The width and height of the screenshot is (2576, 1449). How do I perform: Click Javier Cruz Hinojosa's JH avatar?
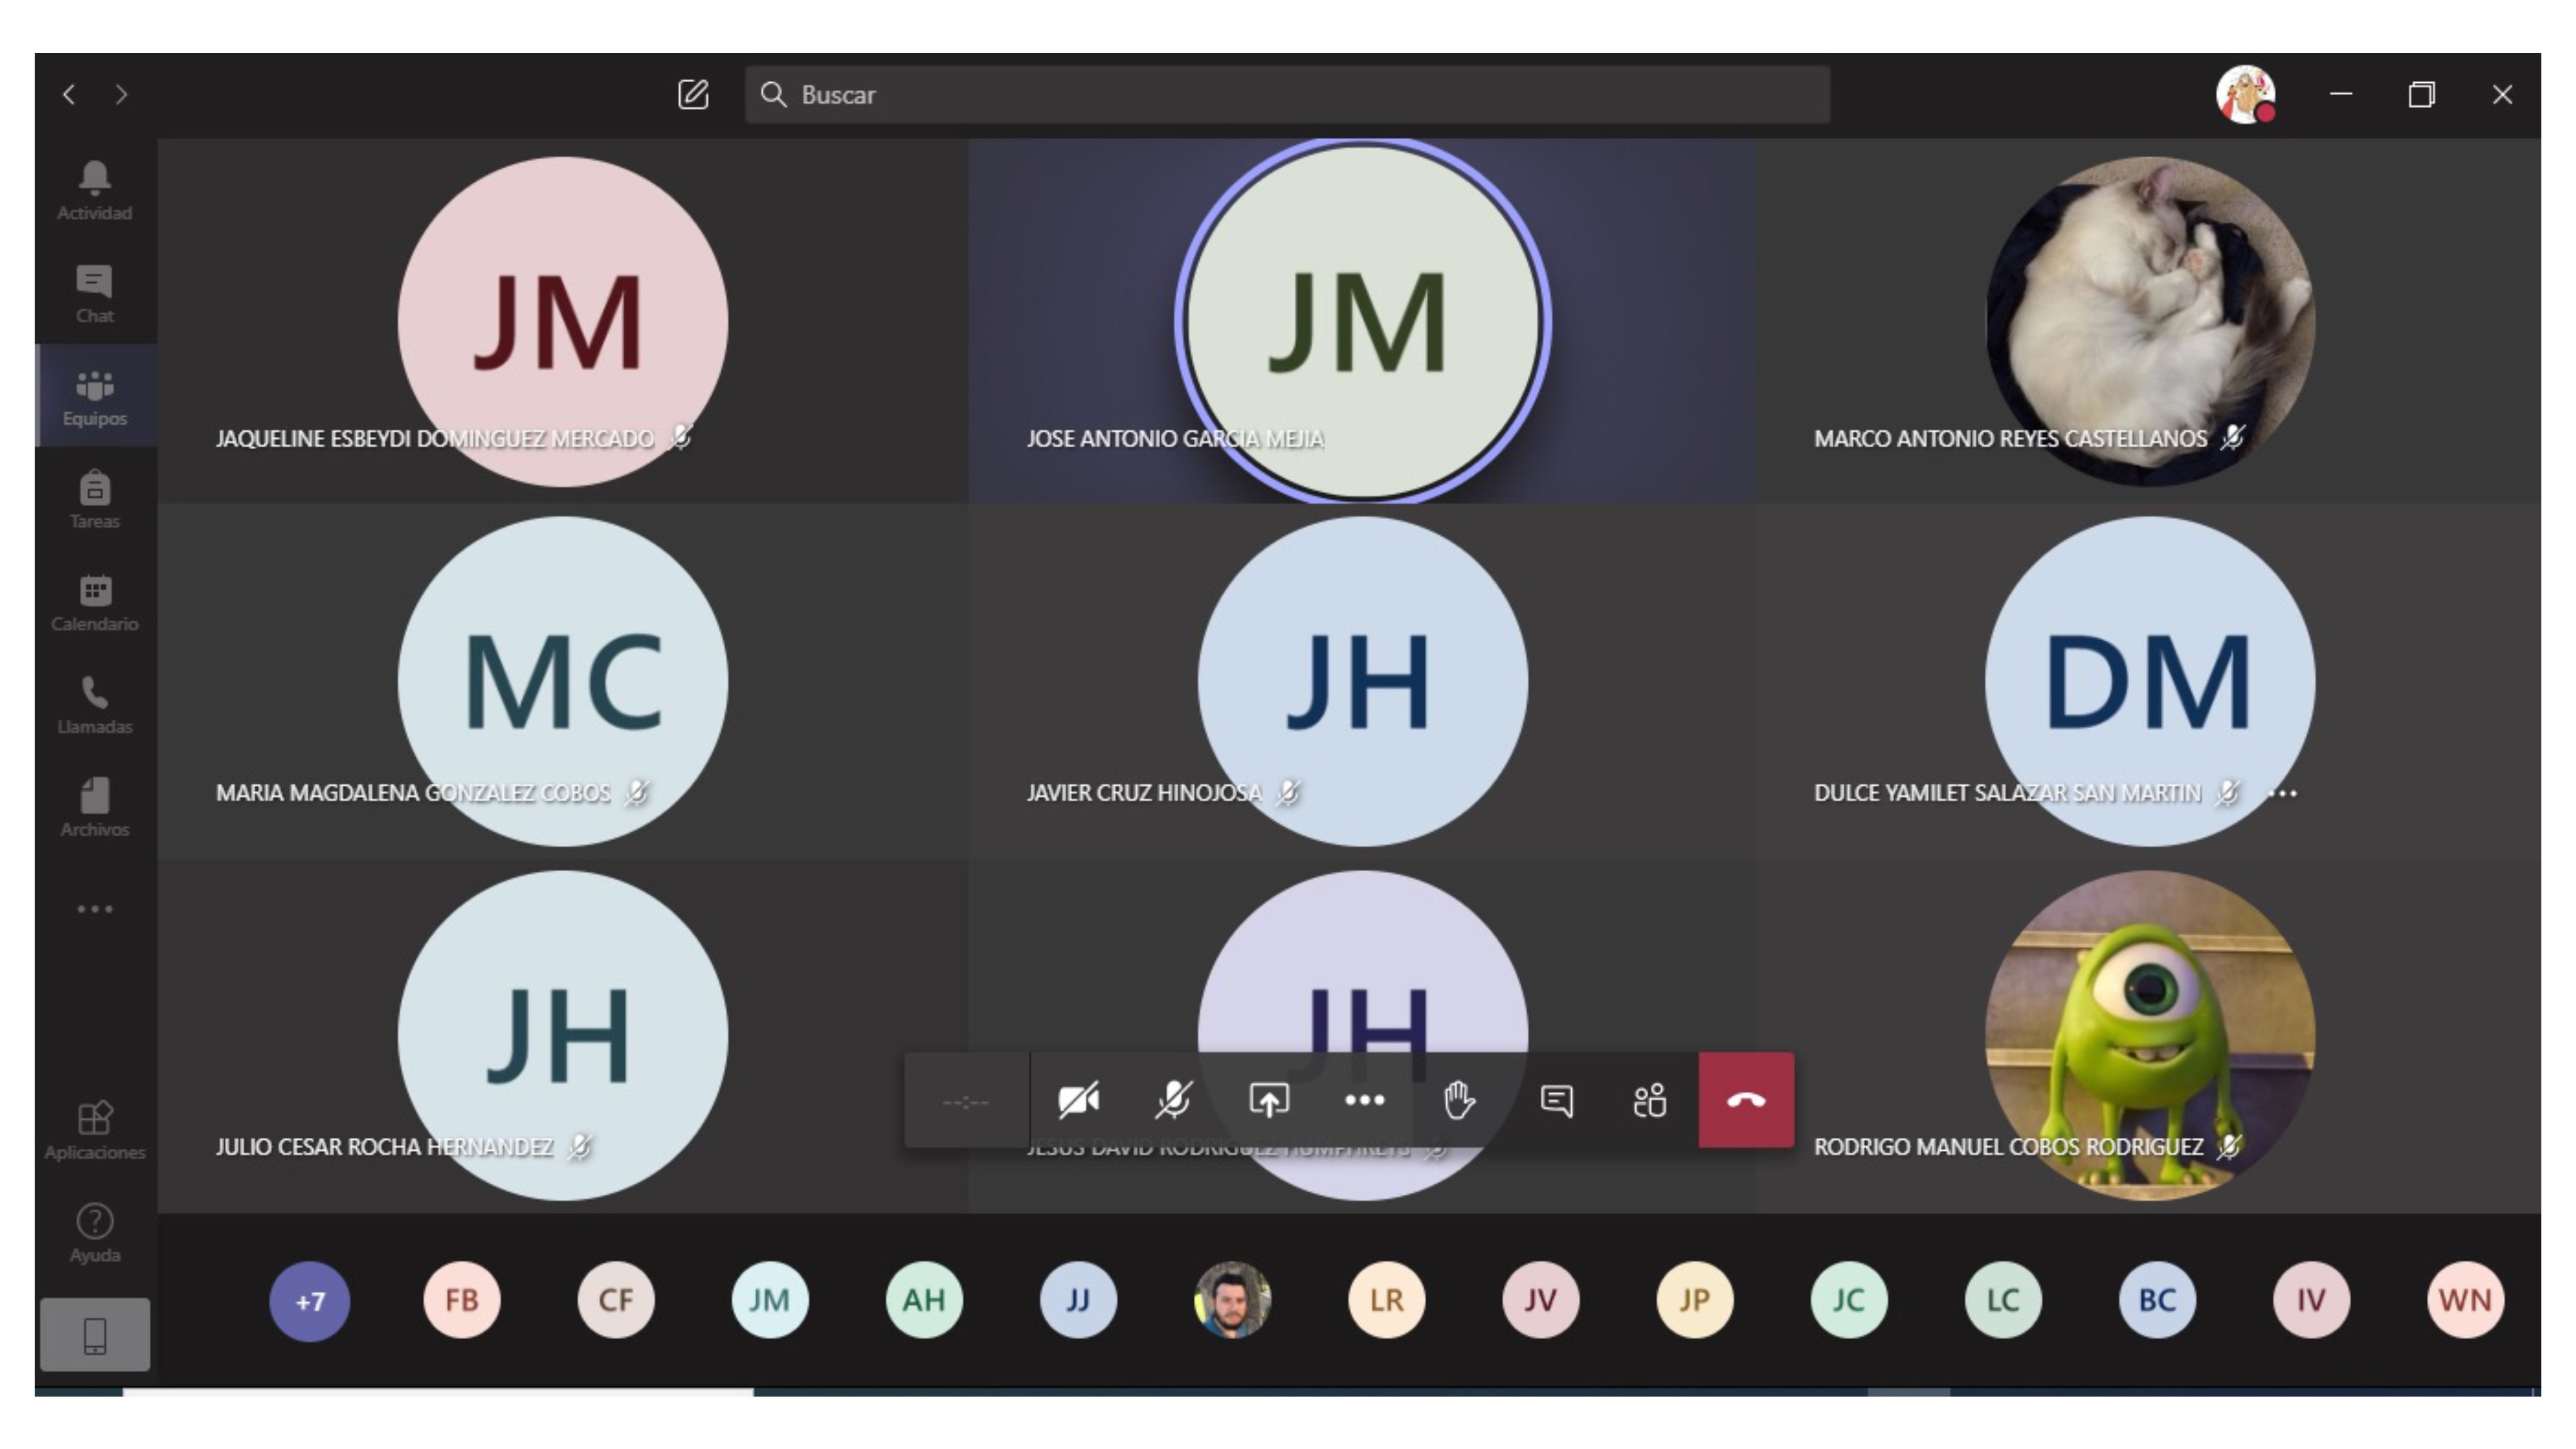[1363, 681]
